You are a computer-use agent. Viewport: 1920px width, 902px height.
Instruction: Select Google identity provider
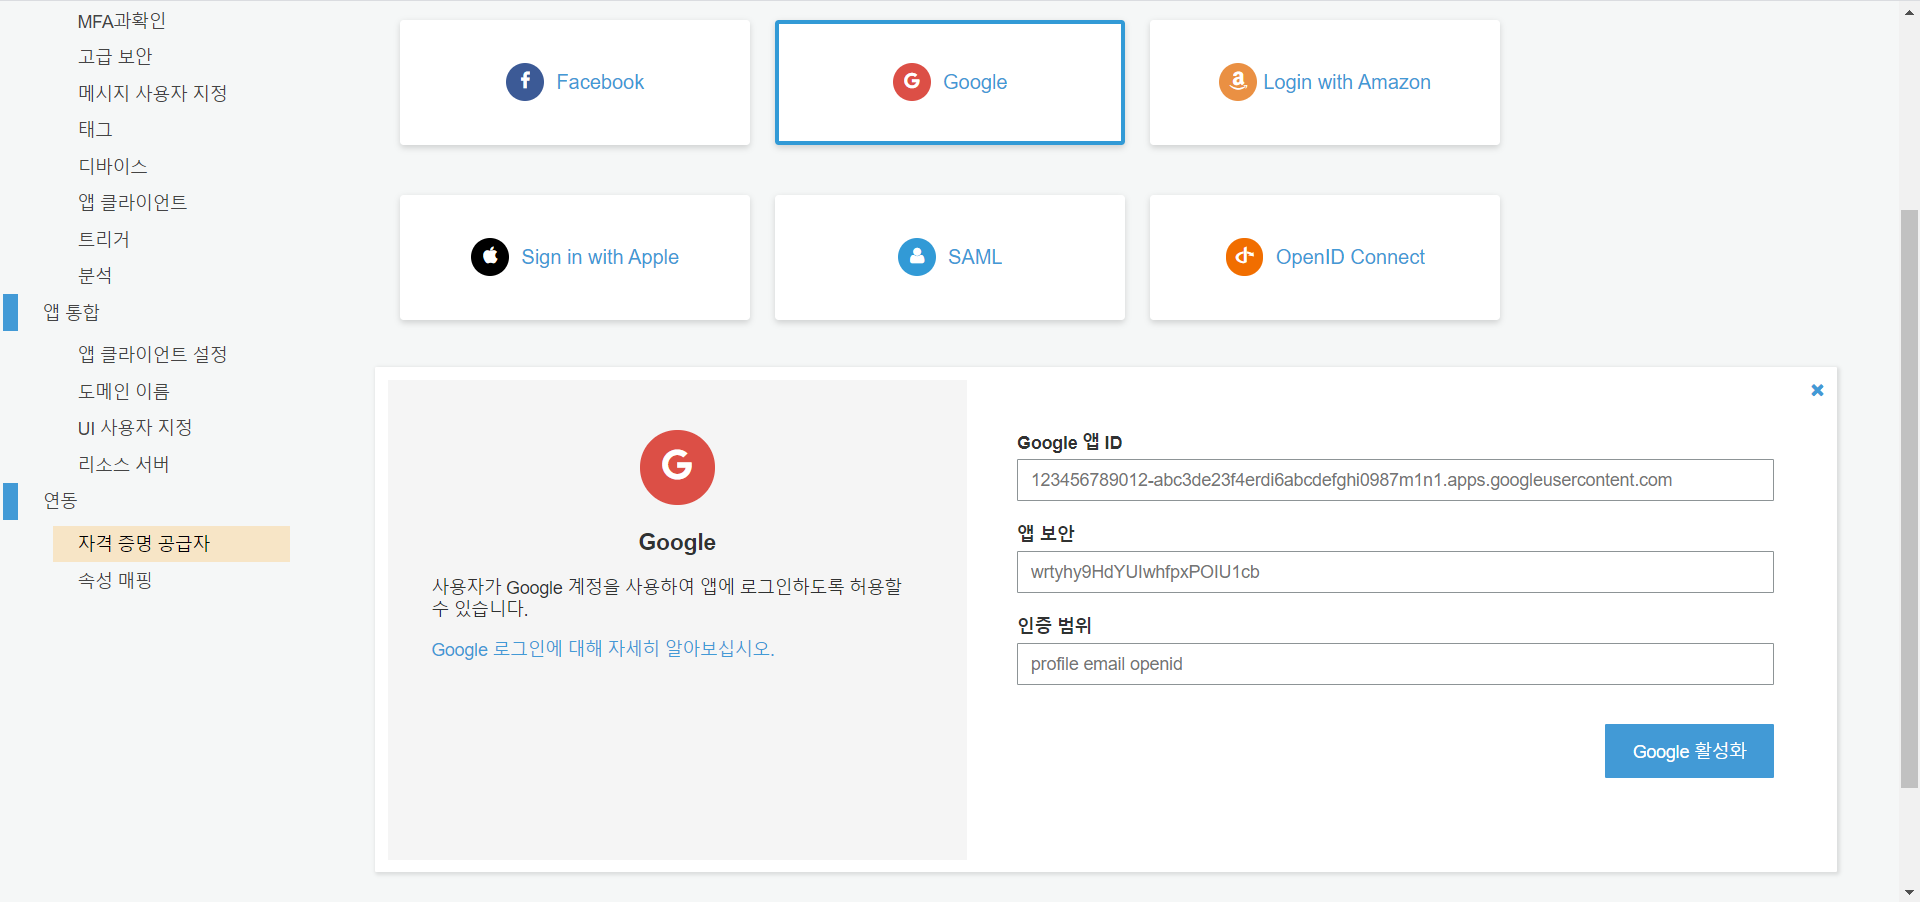click(950, 82)
